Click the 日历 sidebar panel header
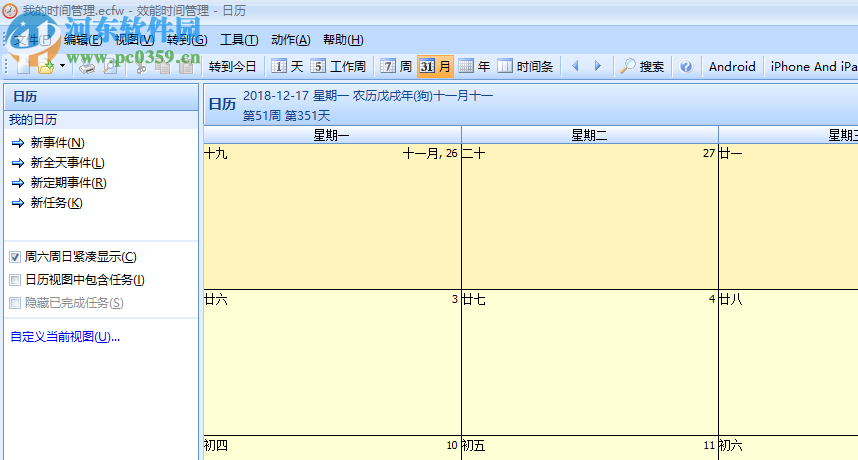This screenshot has height=460, width=858. click(x=101, y=97)
